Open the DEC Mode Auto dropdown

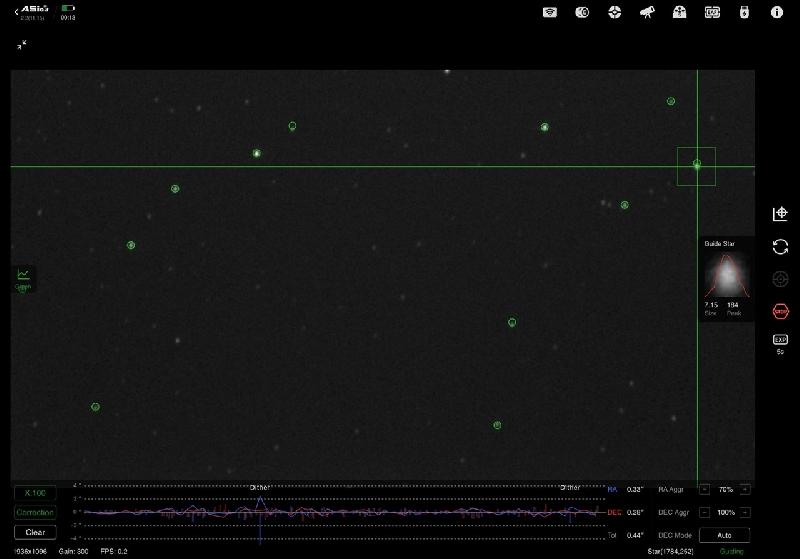tap(724, 535)
